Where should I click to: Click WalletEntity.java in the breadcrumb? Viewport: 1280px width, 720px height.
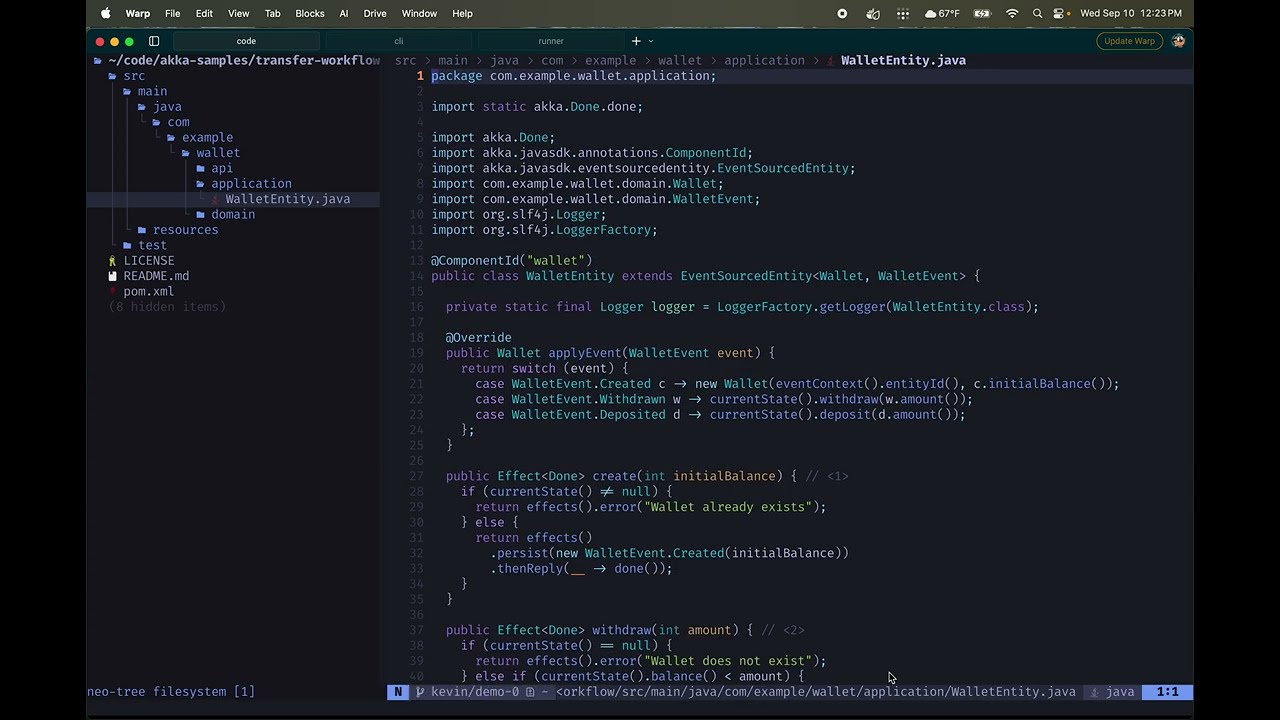tap(903, 60)
